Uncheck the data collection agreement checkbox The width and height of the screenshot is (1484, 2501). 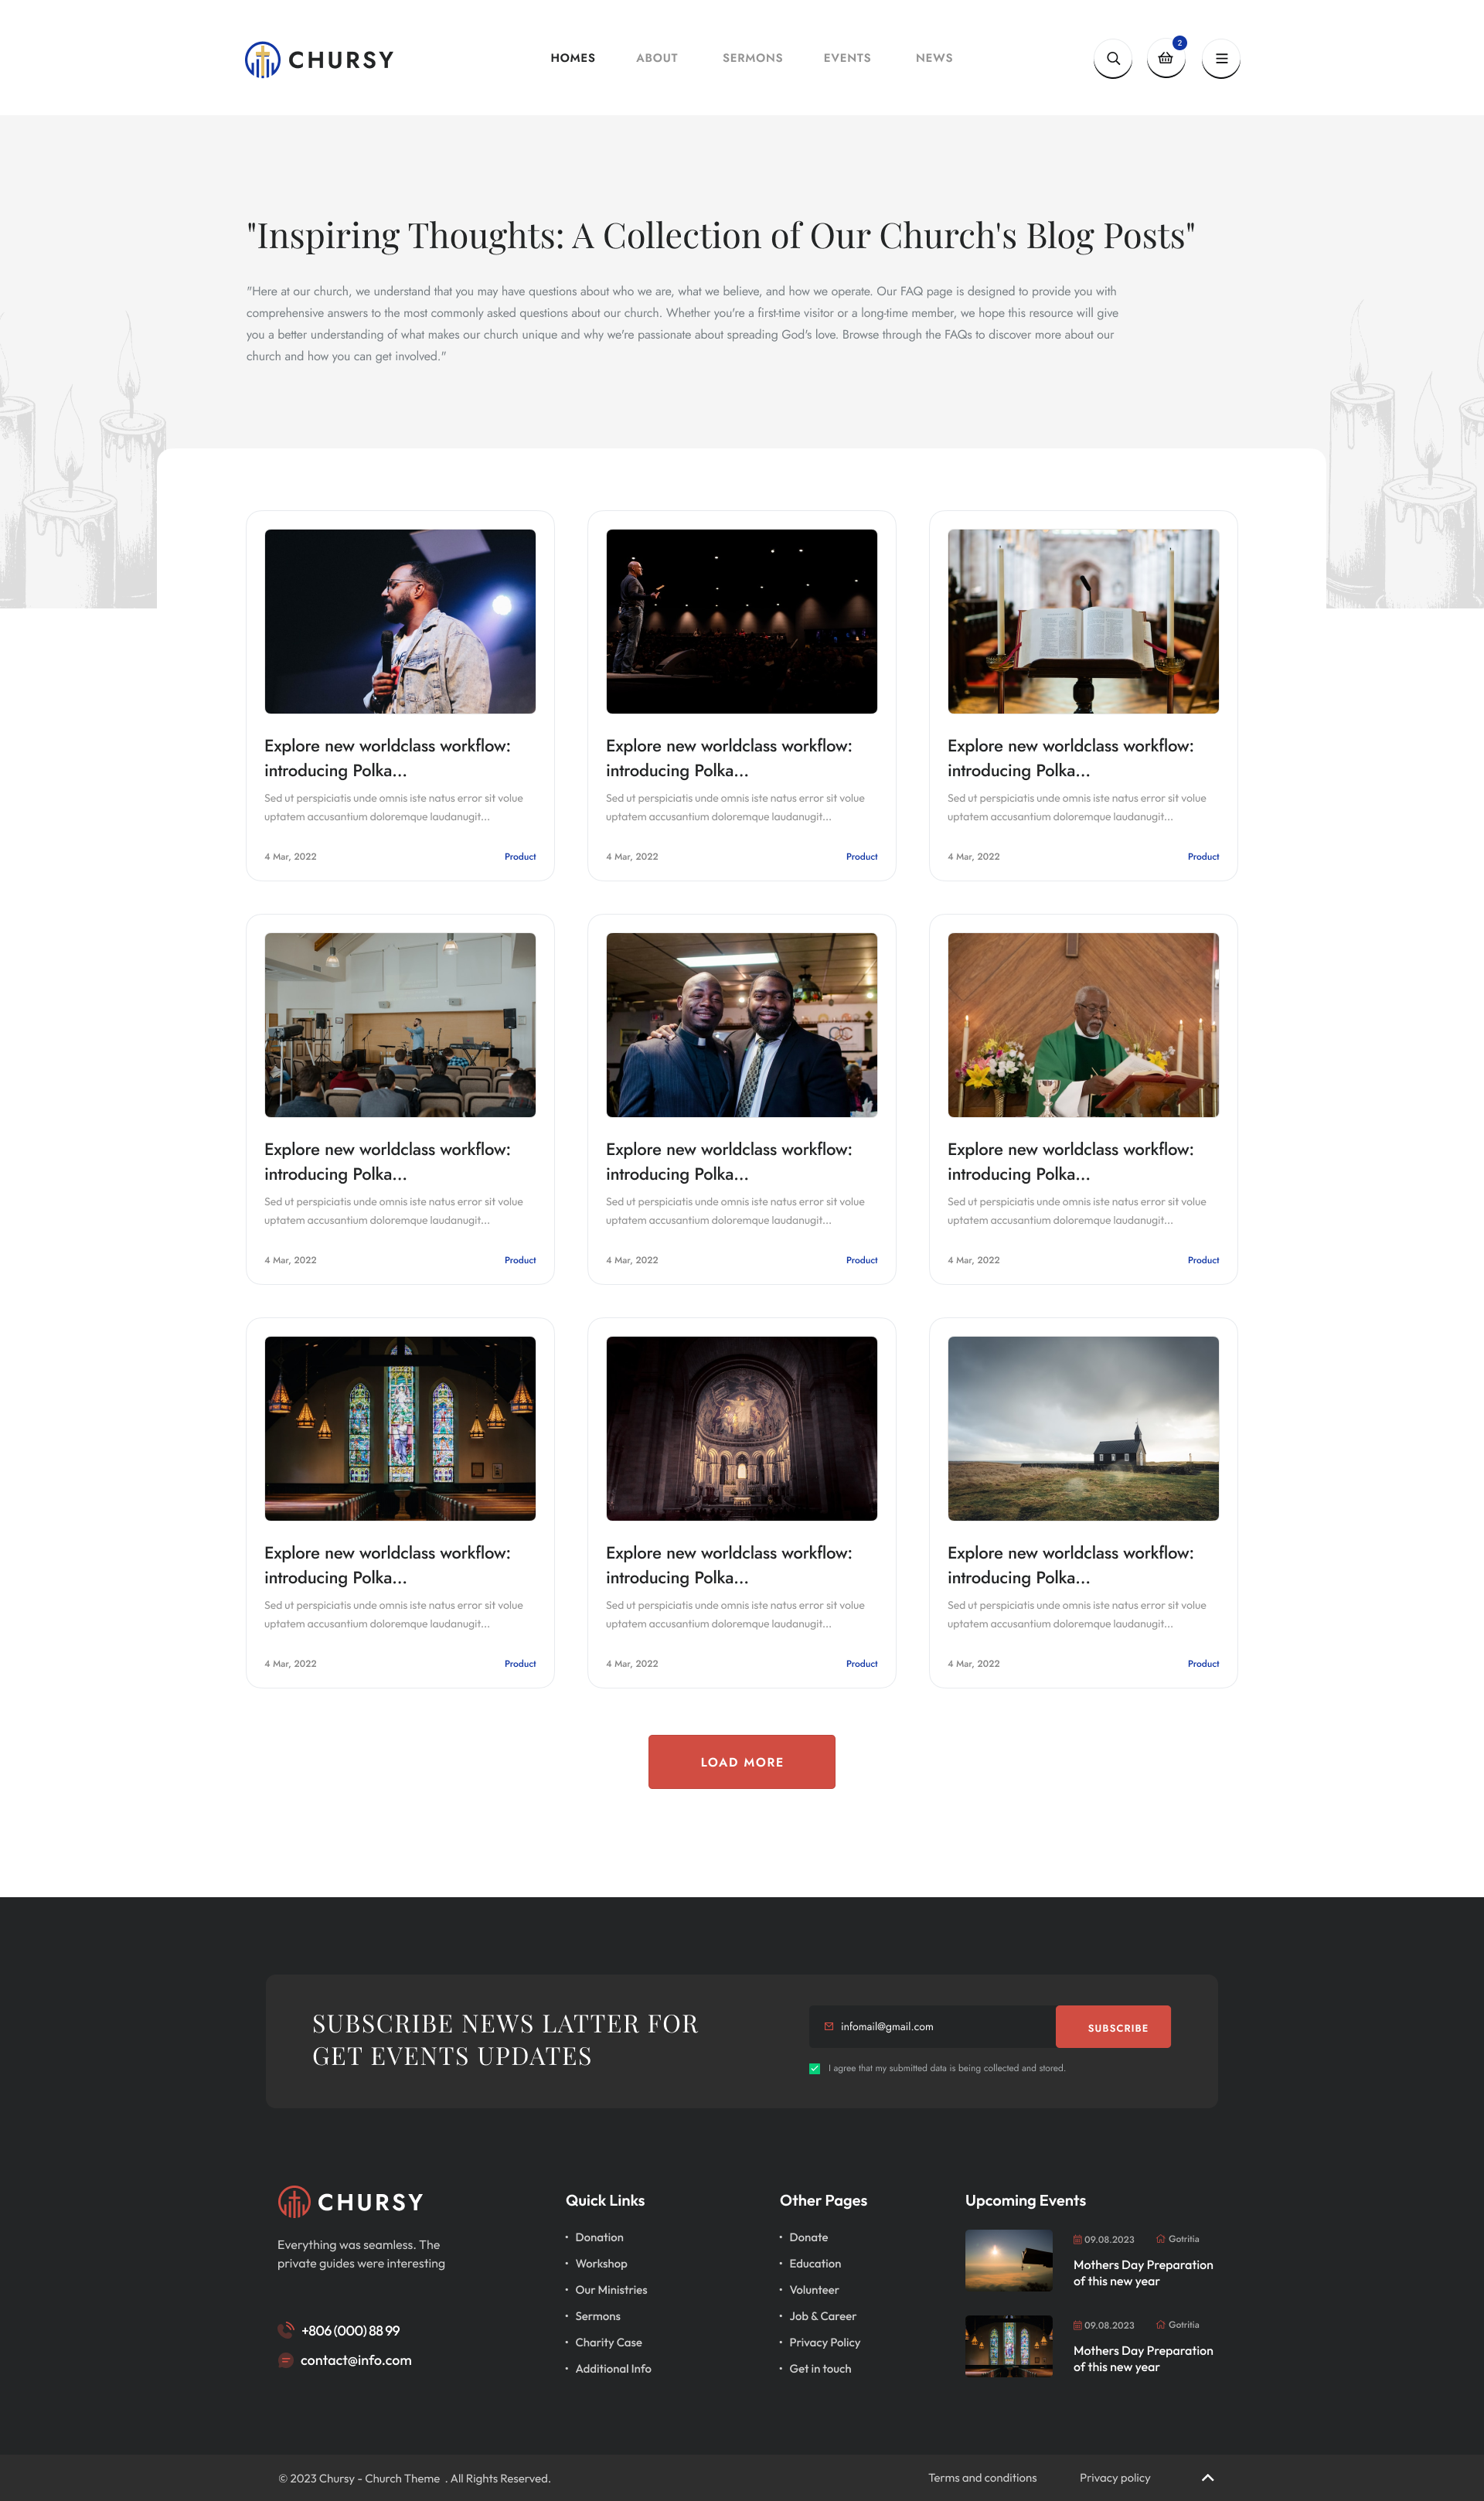tap(814, 2067)
